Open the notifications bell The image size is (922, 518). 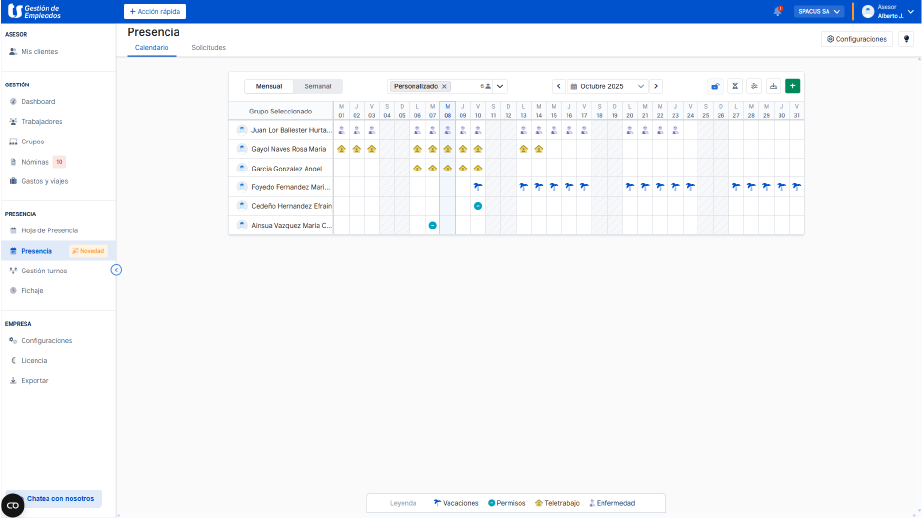pyautogui.click(x=778, y=12)
